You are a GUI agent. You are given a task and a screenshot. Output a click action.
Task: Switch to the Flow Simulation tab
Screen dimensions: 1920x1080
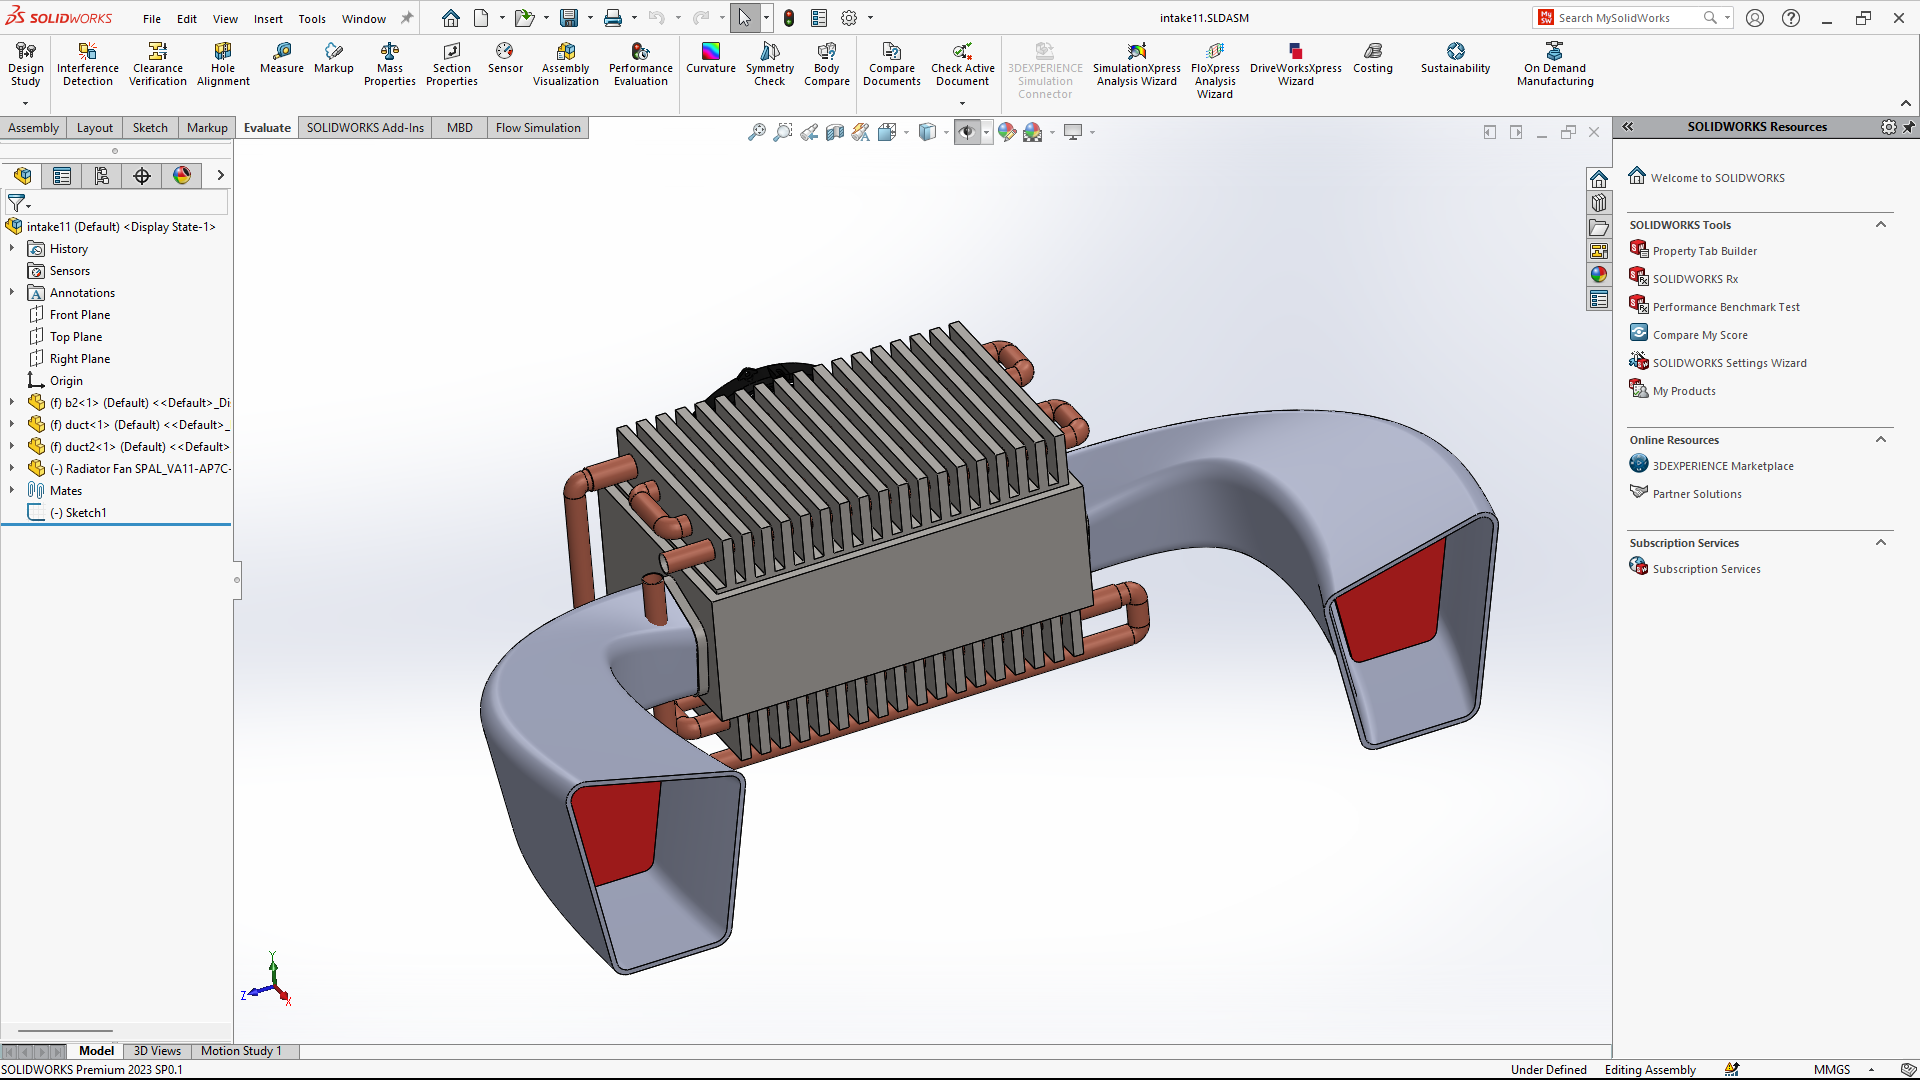538,128
